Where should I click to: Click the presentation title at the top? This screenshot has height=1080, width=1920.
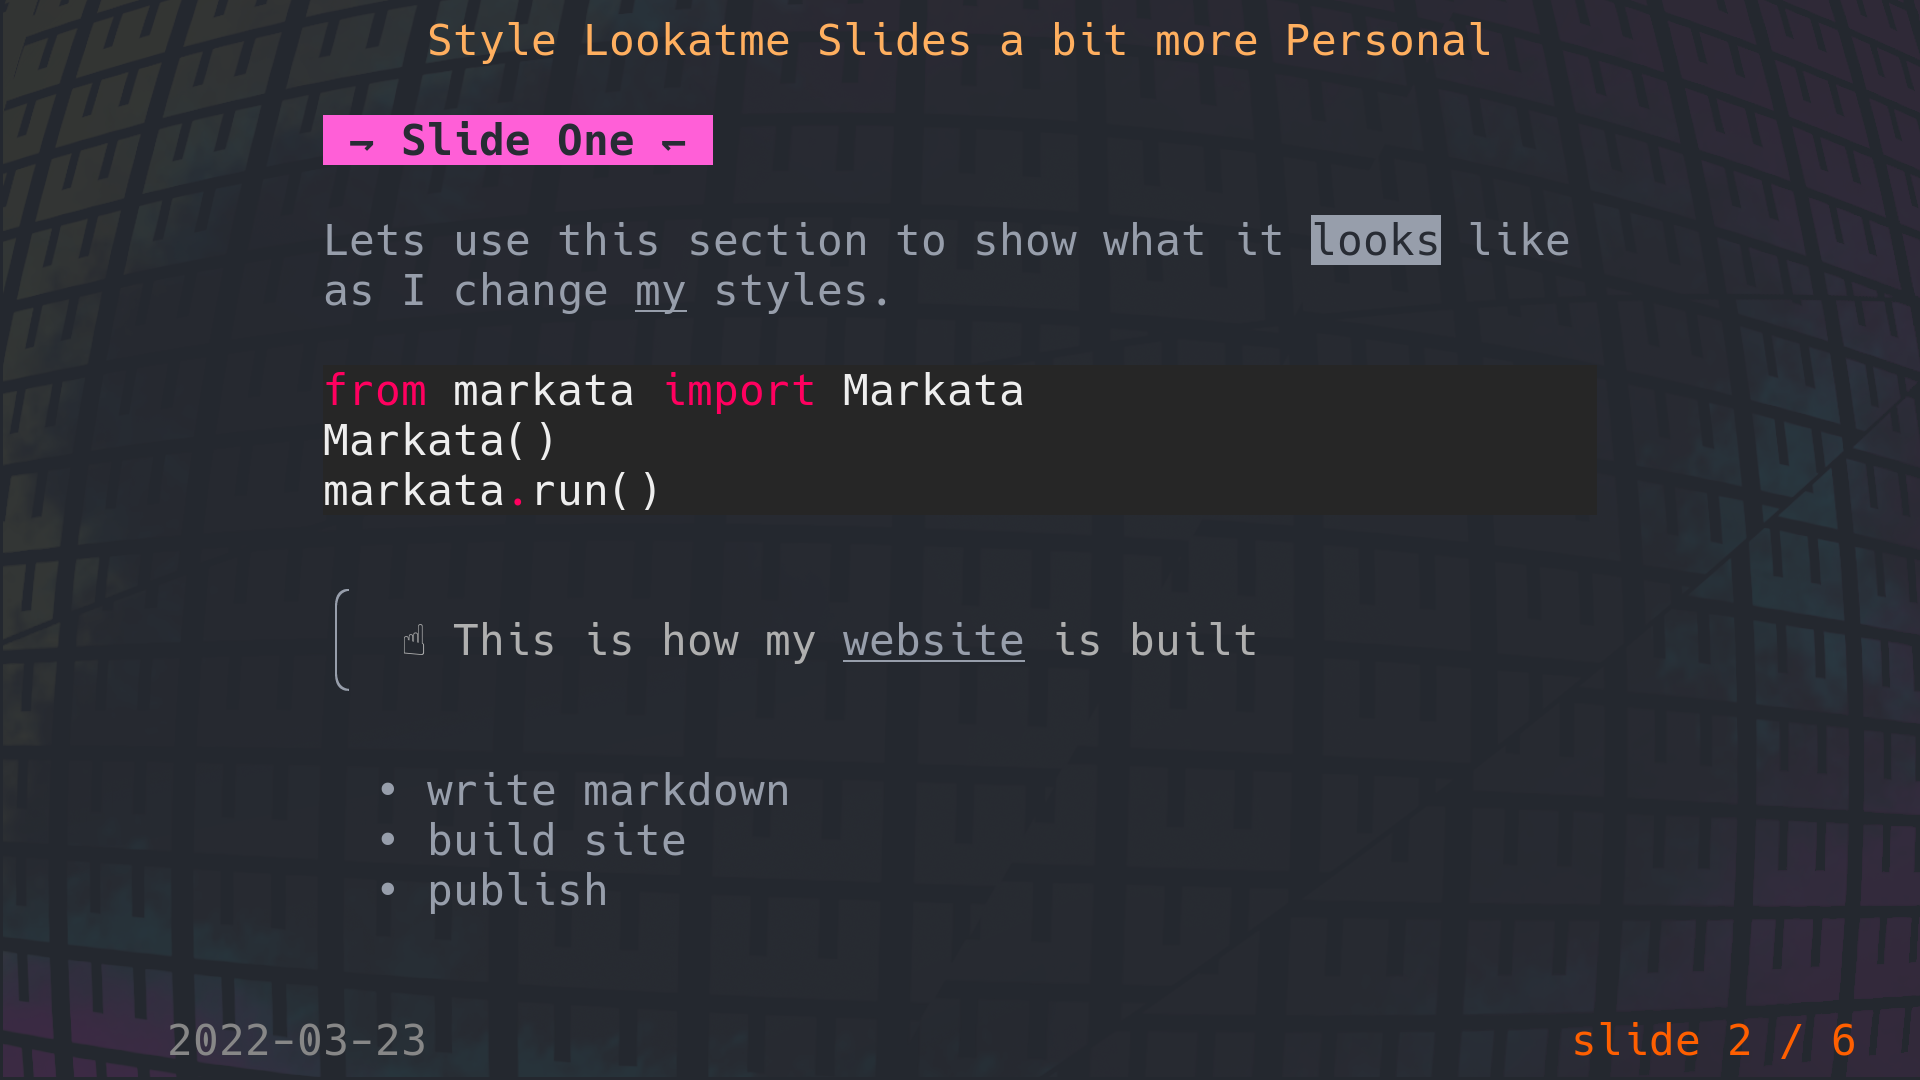point(959,41)
